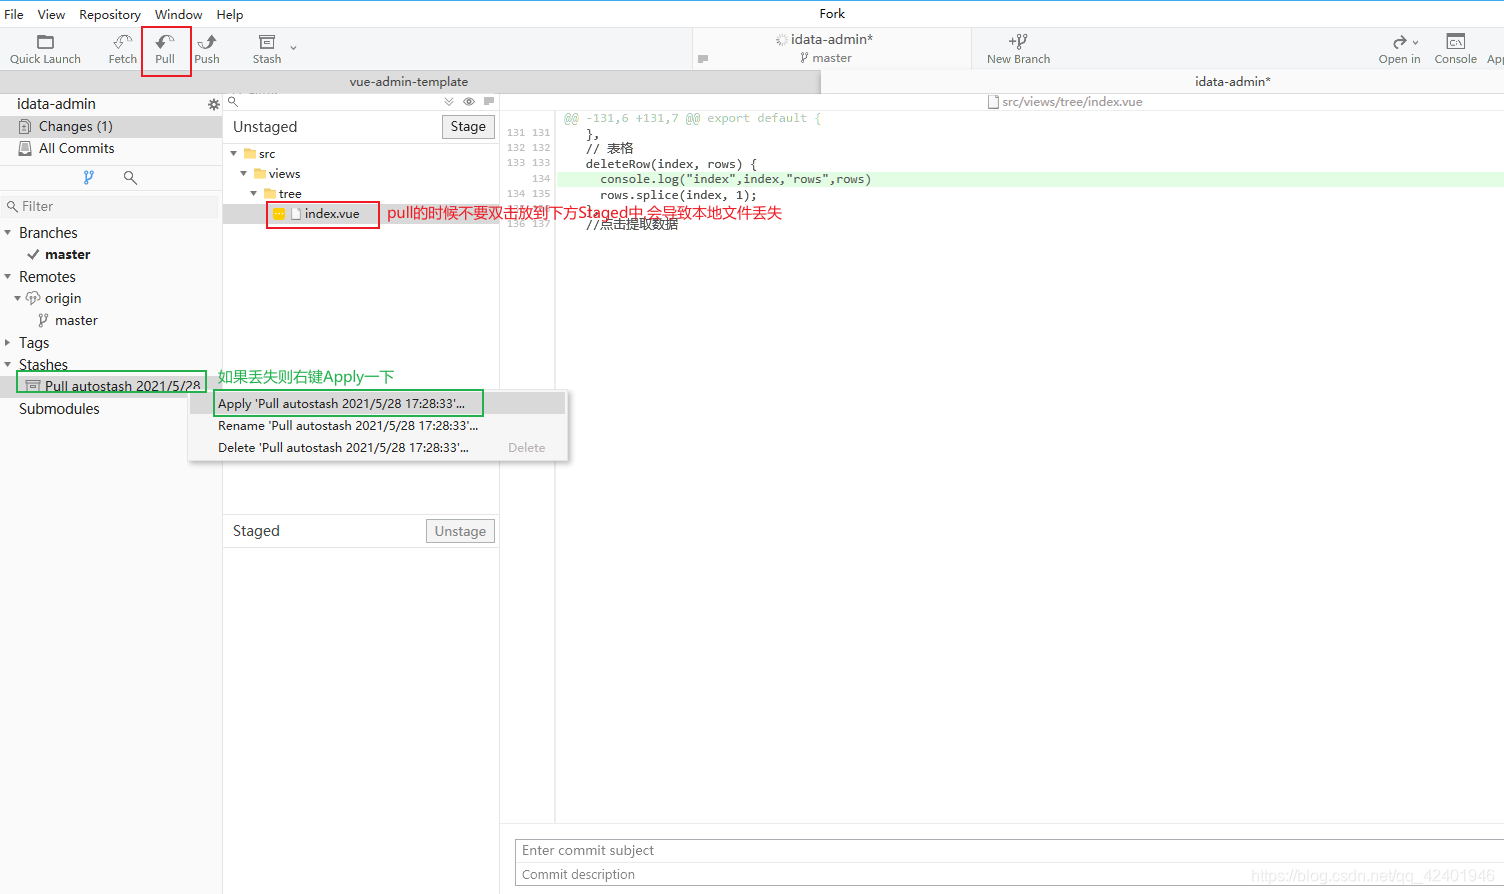
Task: Click the diff file path src/views/tree/index.vue
Action: (1072, 102)
